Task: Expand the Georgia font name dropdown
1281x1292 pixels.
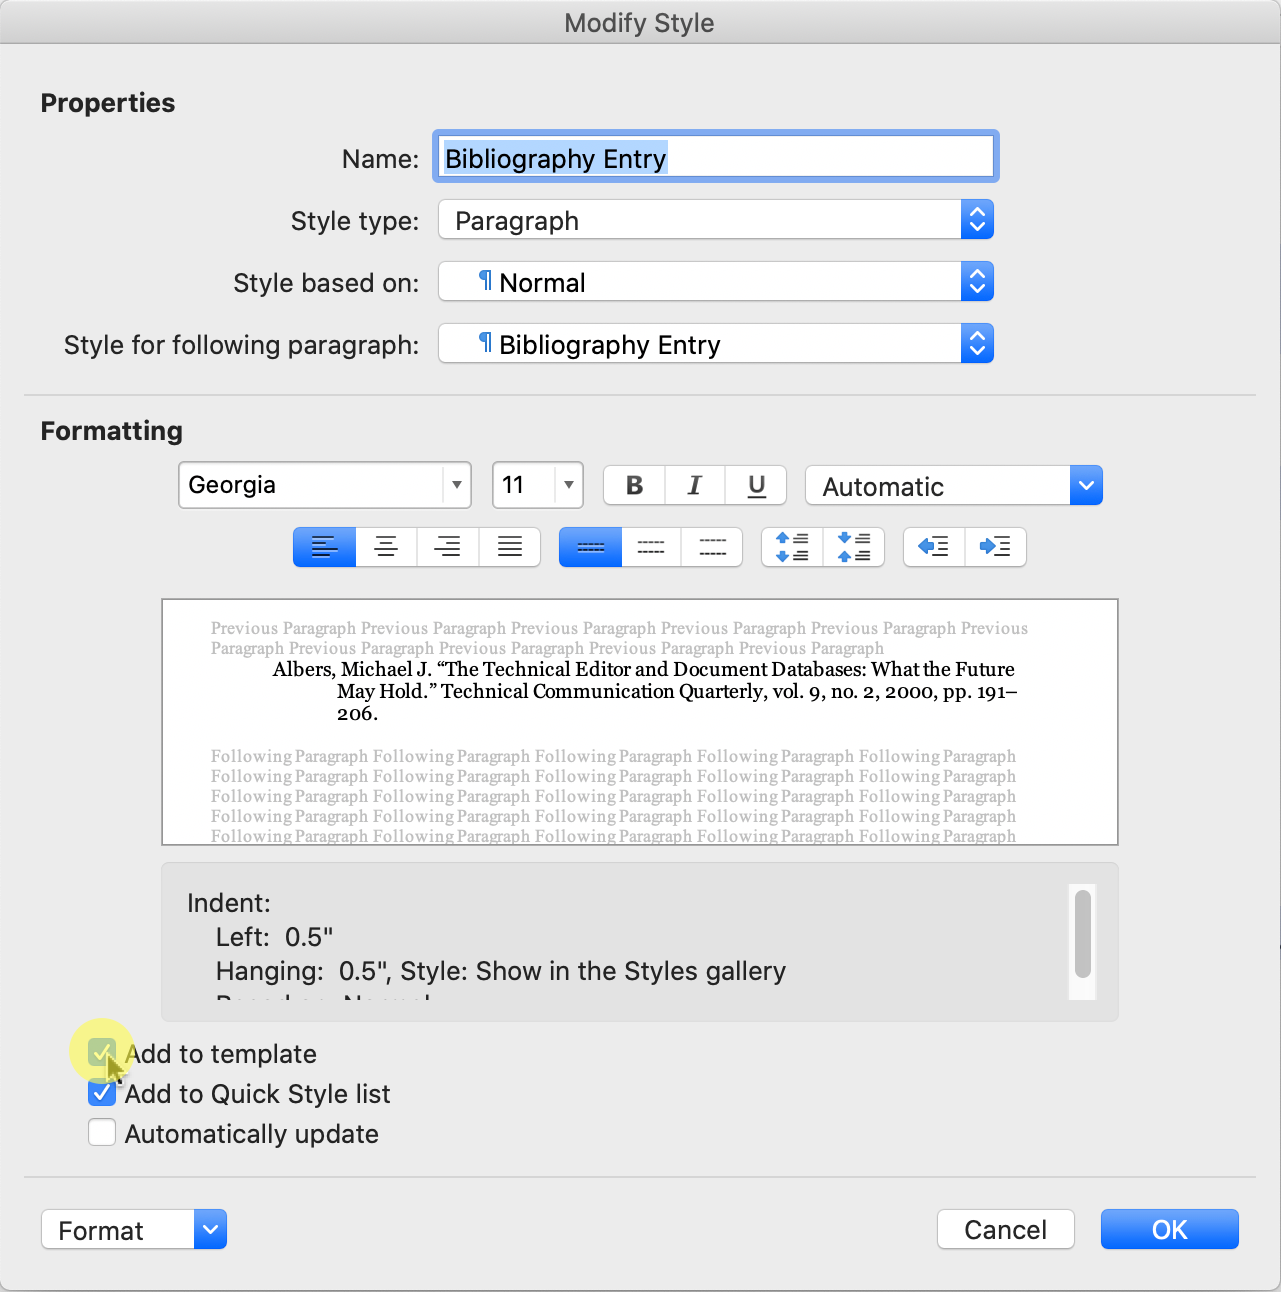Action: (x=456, y=486)
